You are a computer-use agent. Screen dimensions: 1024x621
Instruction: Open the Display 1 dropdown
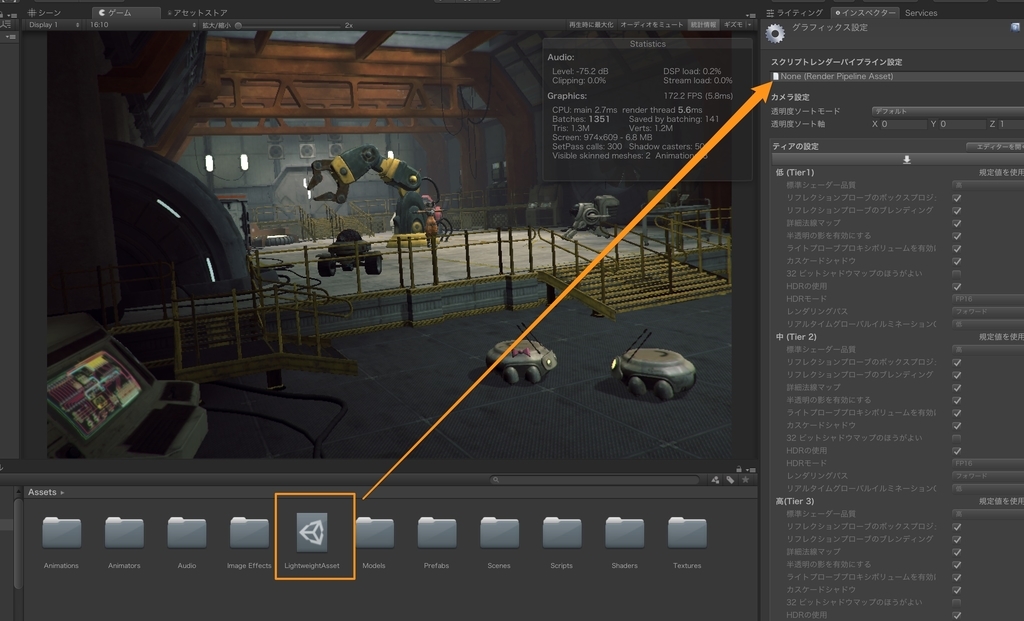[54, 25]
